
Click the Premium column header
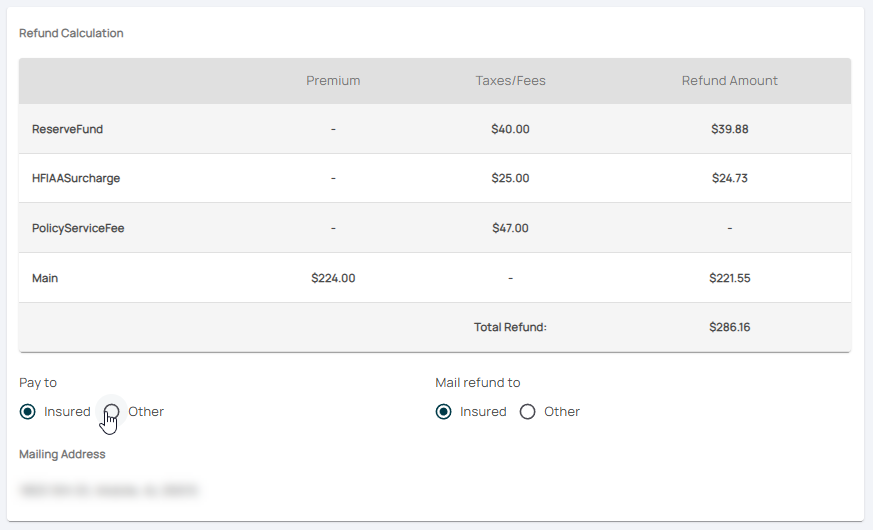pyautogui.click(x=333, y=81)
